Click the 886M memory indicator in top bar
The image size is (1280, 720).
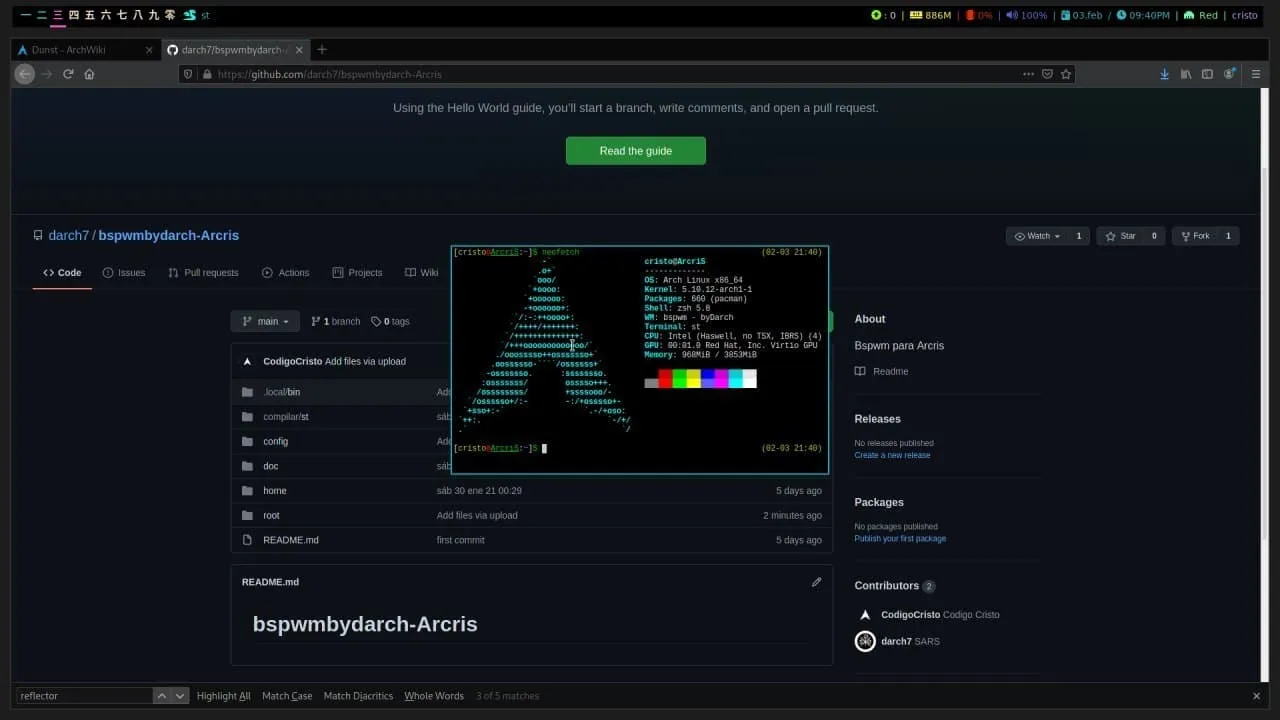930,15
